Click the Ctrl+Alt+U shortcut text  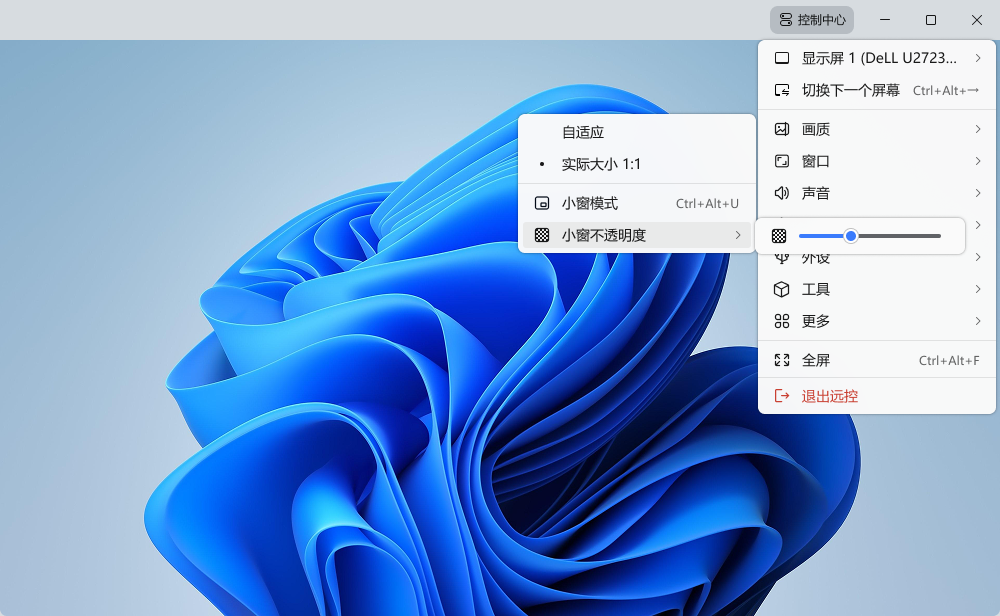[707, 203]
